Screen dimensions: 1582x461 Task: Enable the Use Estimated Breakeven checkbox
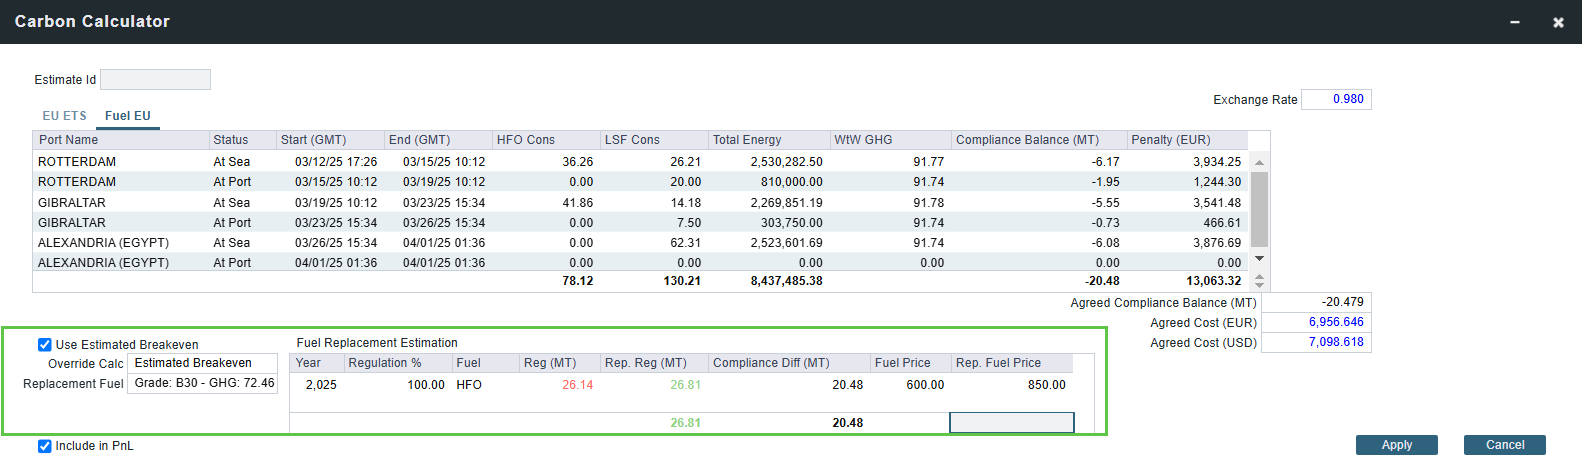pos(45,345)
